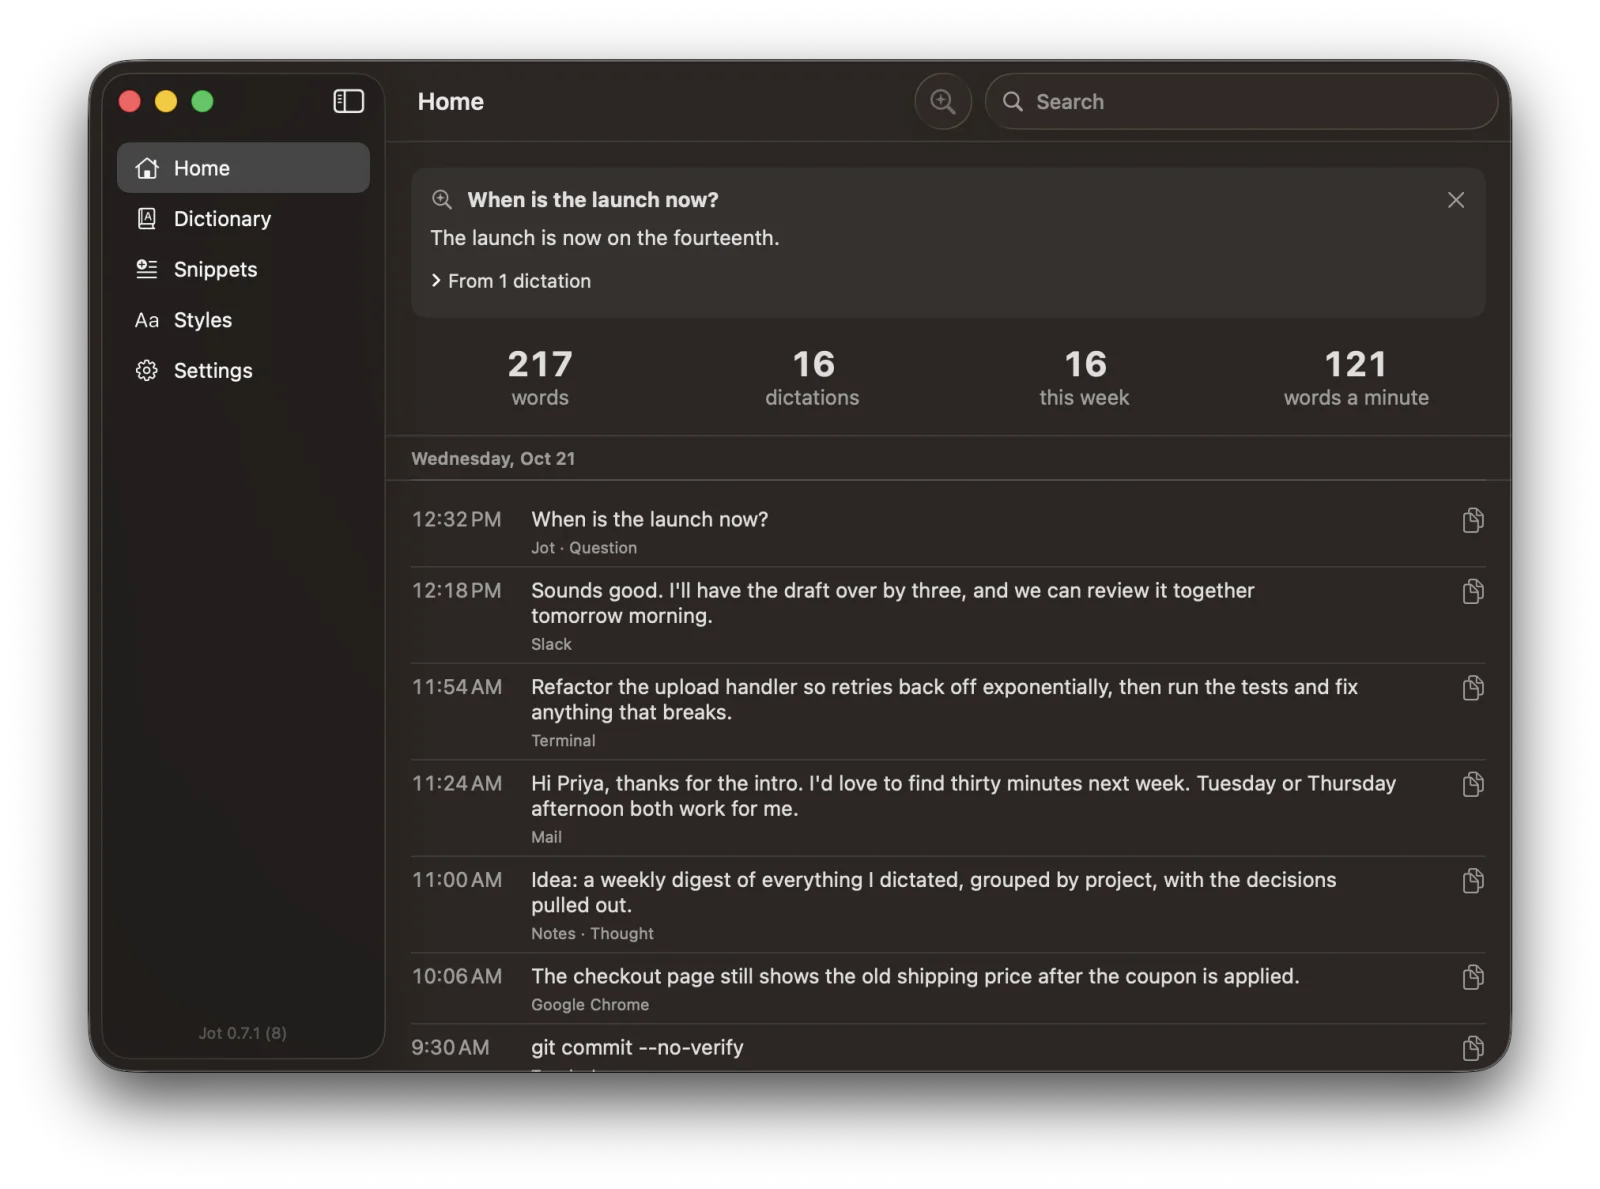Click the Snippets list icon
The height and width of the screenshot is (1189, 1600).
pyautogui.click(x=147, y=269)
